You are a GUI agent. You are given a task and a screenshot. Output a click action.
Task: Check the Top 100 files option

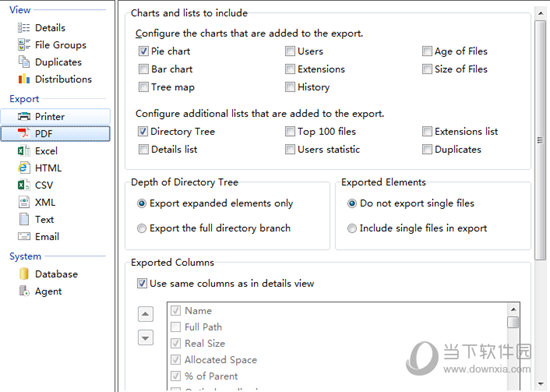290,131
